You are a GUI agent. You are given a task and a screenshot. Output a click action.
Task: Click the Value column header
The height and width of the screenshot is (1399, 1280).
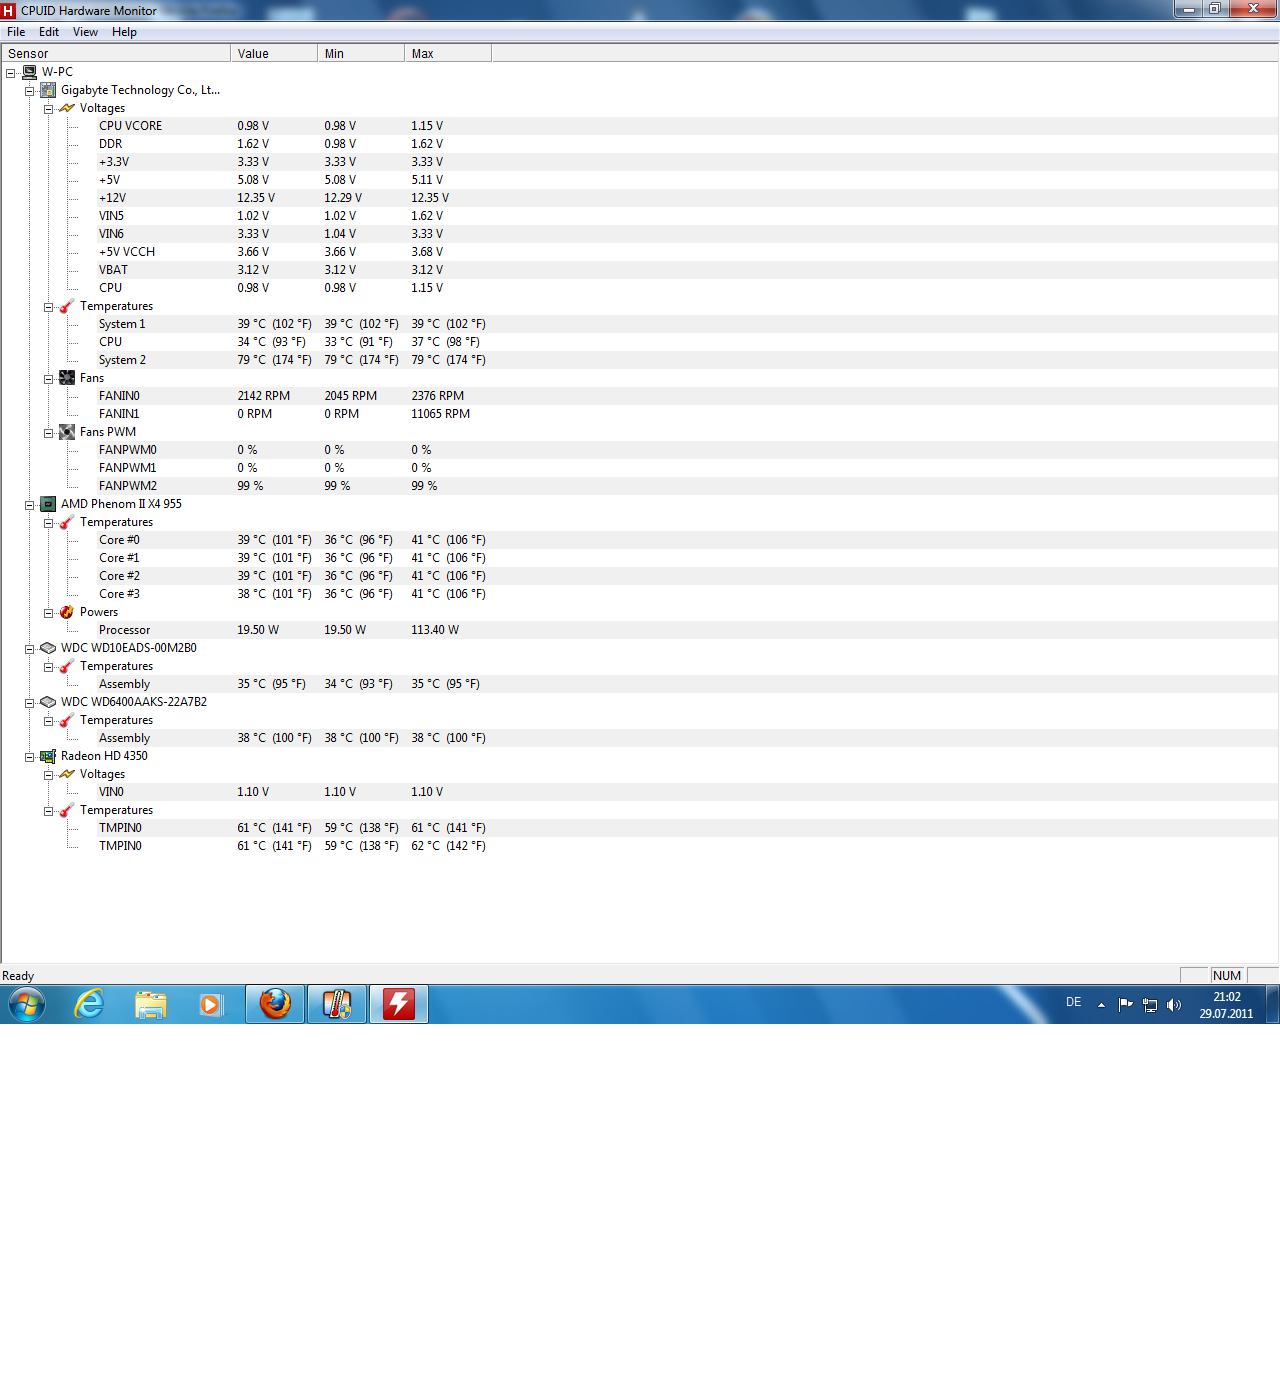[274, 54]
